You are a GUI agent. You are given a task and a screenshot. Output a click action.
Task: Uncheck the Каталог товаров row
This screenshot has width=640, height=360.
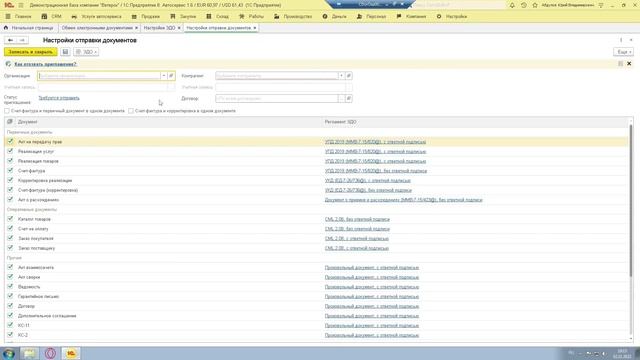[x=10, y=219]
